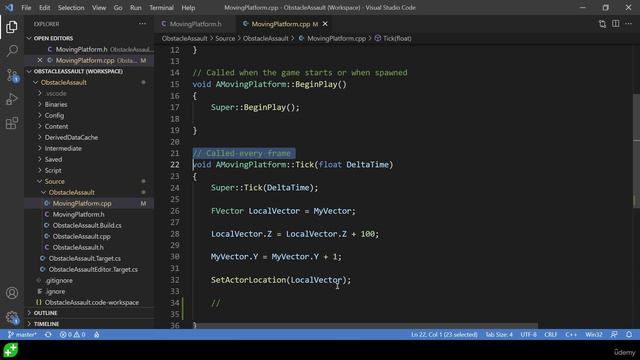Open the Manage gear icon
Screen dimensions: 640x360
click(x=12, y=317)
